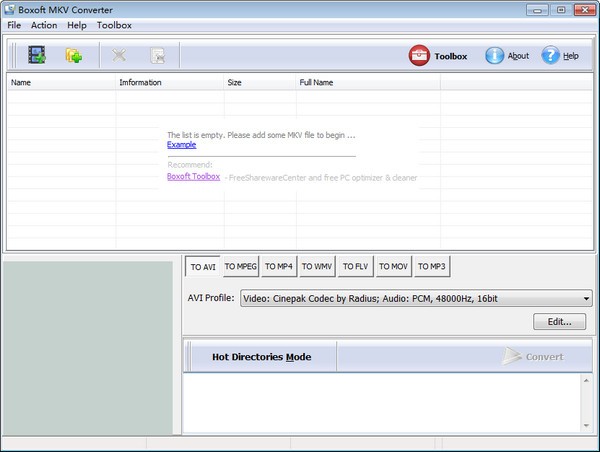Switch to the TO MP4 tab

click(x=279, y=266)
